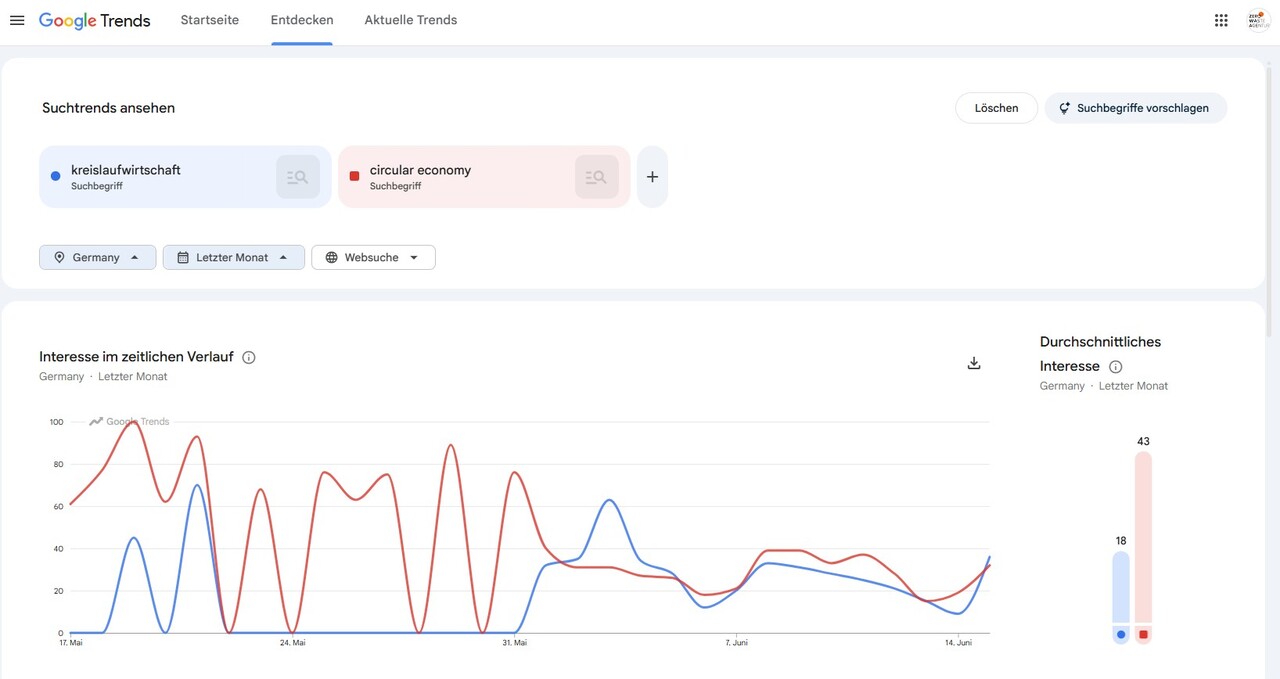Go to the Startseite tab

(x=210, y=20)
